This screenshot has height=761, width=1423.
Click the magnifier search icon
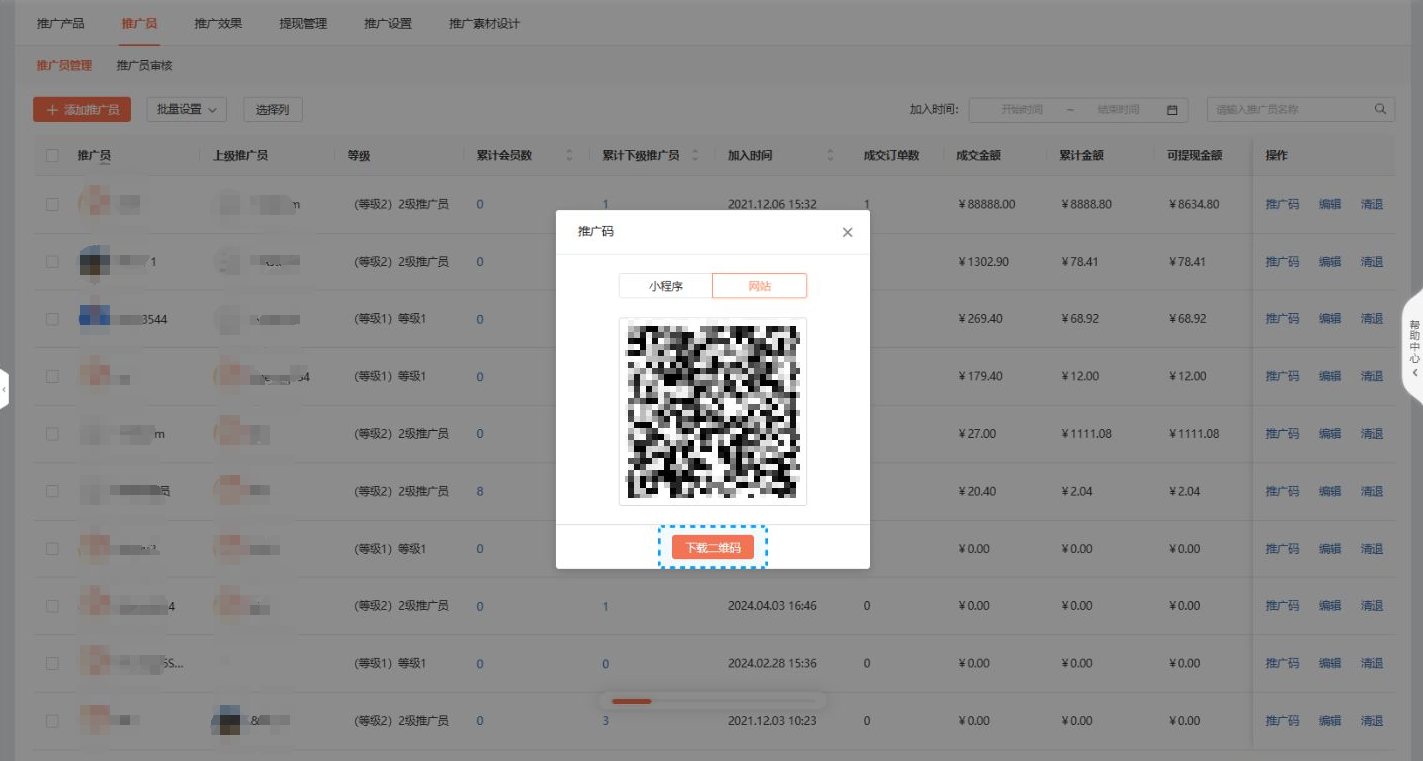click(x=1380, y=109)
